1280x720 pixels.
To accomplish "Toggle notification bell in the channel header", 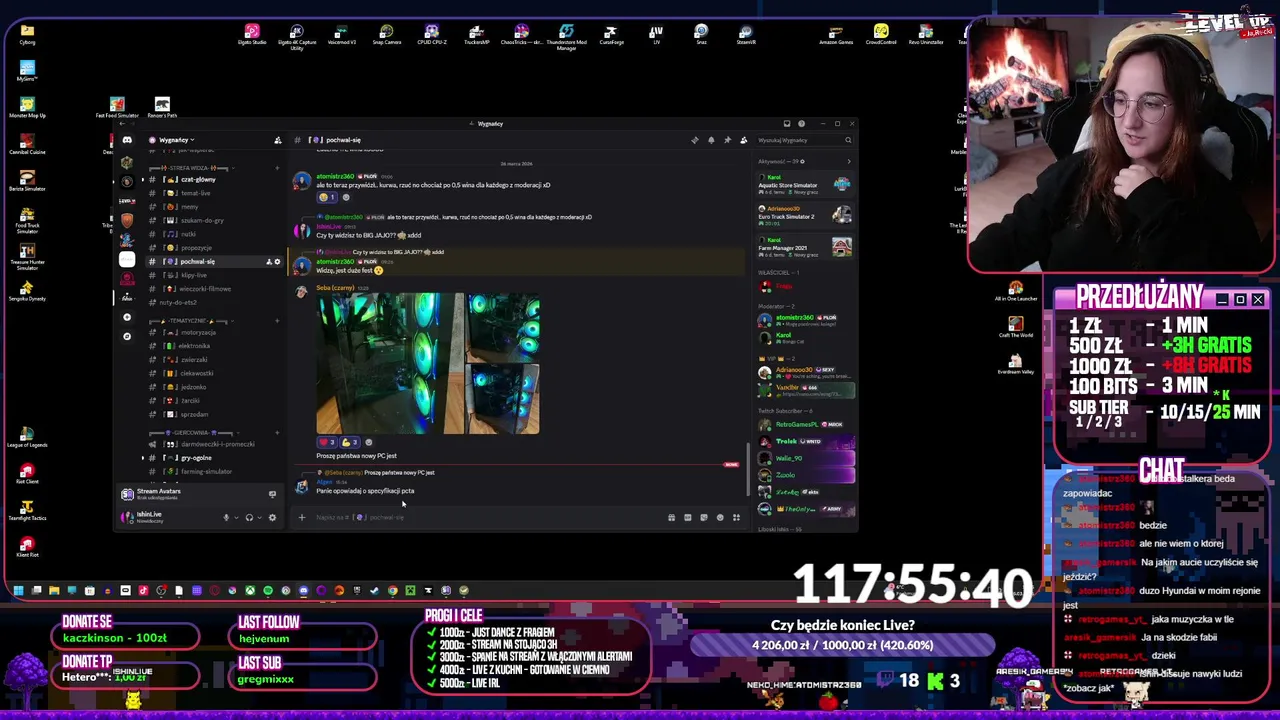I will point(711,140).
